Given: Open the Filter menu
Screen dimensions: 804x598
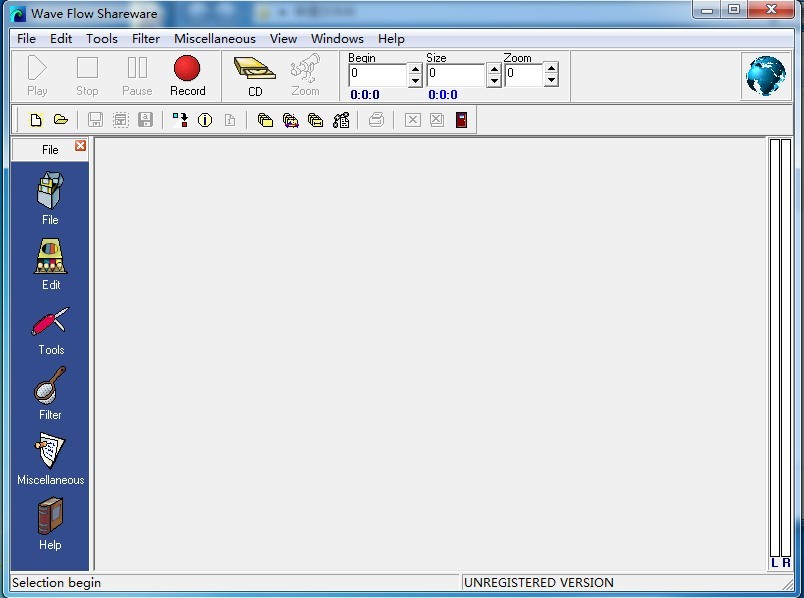Looking at the screenshot, I should pyautogui.click(x=146, y=38).
